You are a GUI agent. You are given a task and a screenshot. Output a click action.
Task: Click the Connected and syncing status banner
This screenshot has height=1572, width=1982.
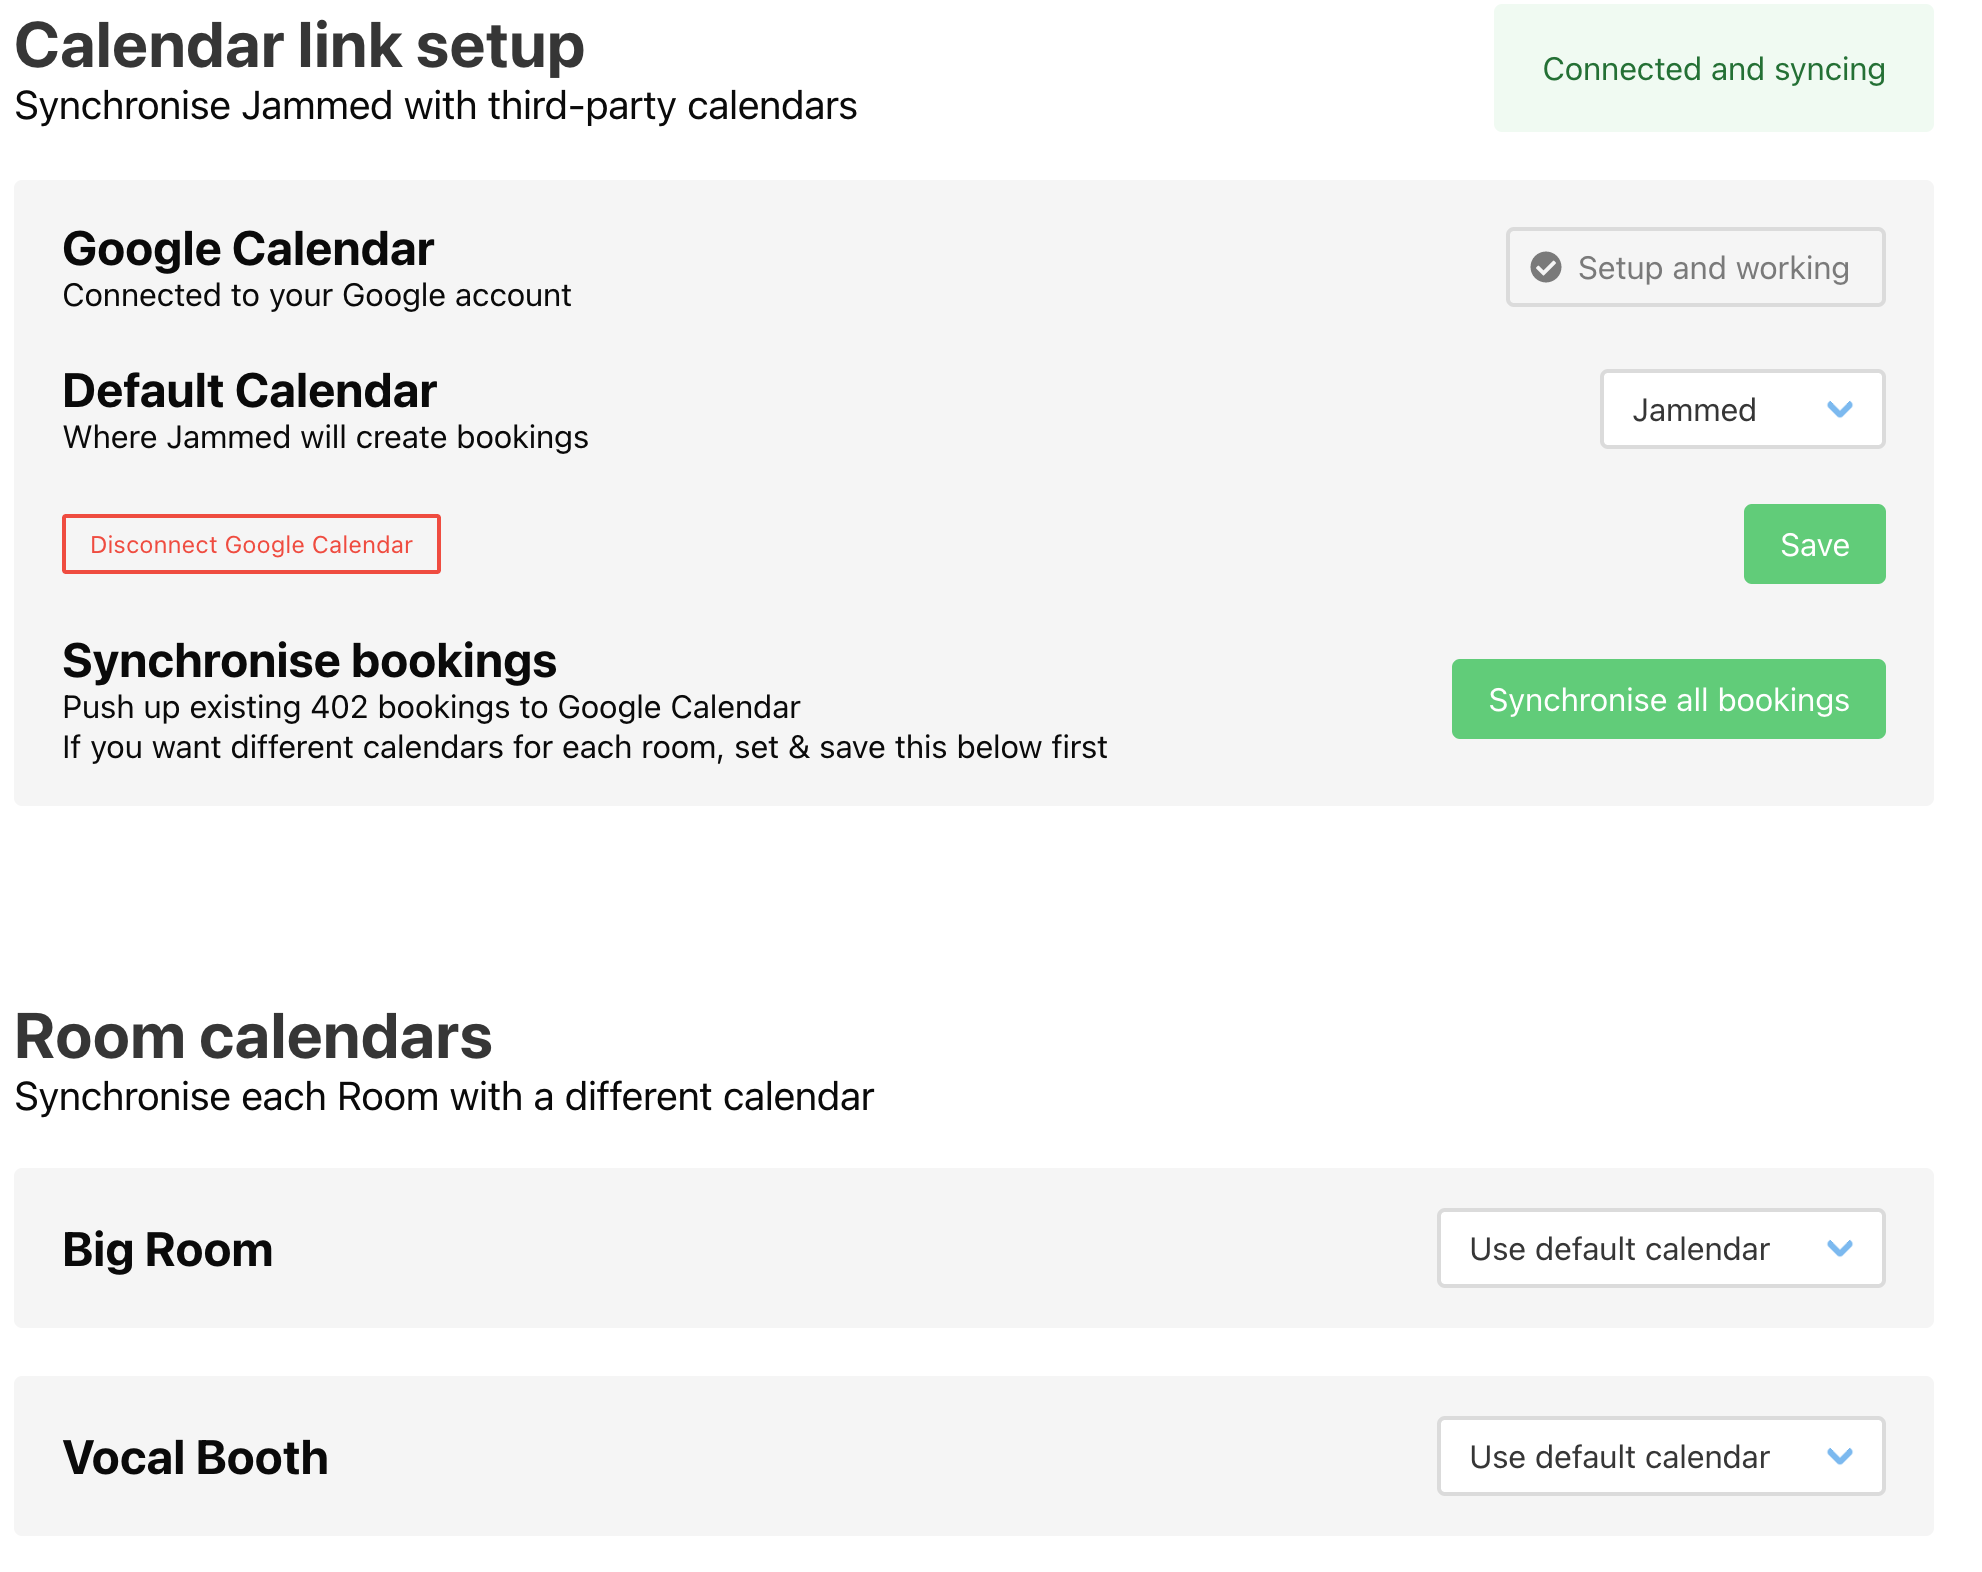click(1712, 69)
